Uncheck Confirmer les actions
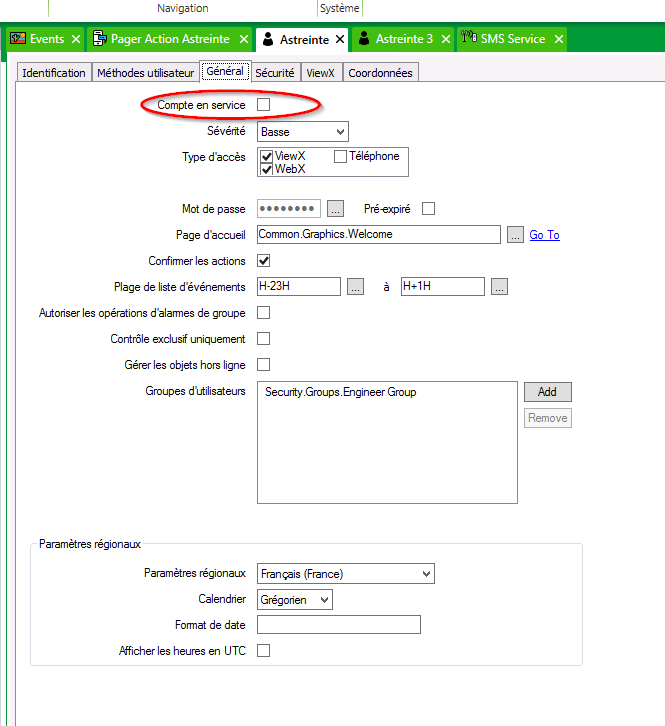The image size is (665, 726). point(264,261)
